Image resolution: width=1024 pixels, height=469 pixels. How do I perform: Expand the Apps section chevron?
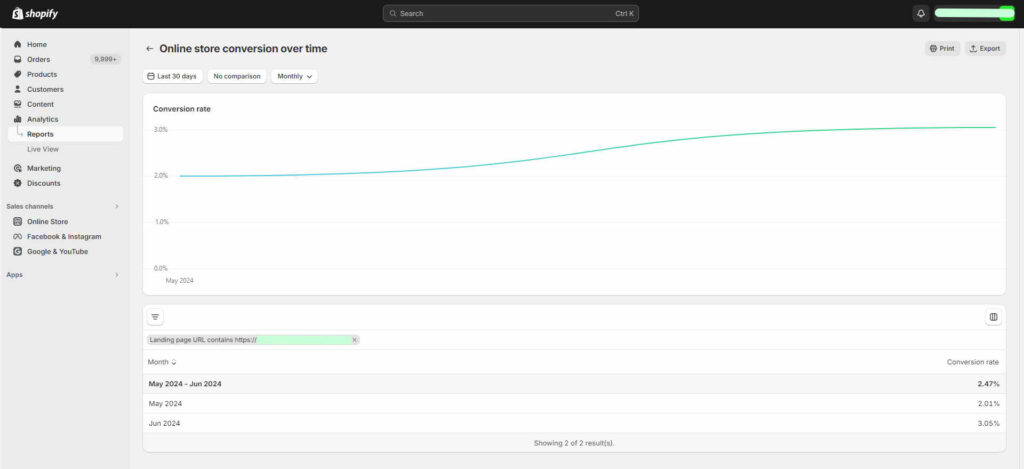pyautogui.click(x=116, y=274)
